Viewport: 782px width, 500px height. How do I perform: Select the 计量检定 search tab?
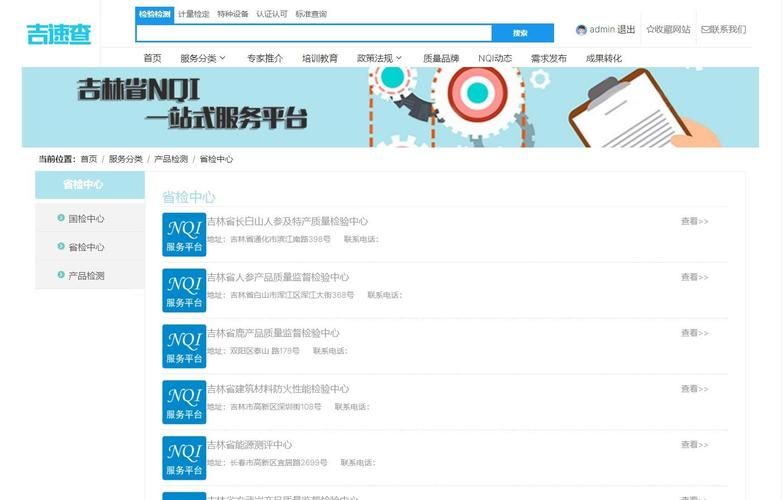194,14
